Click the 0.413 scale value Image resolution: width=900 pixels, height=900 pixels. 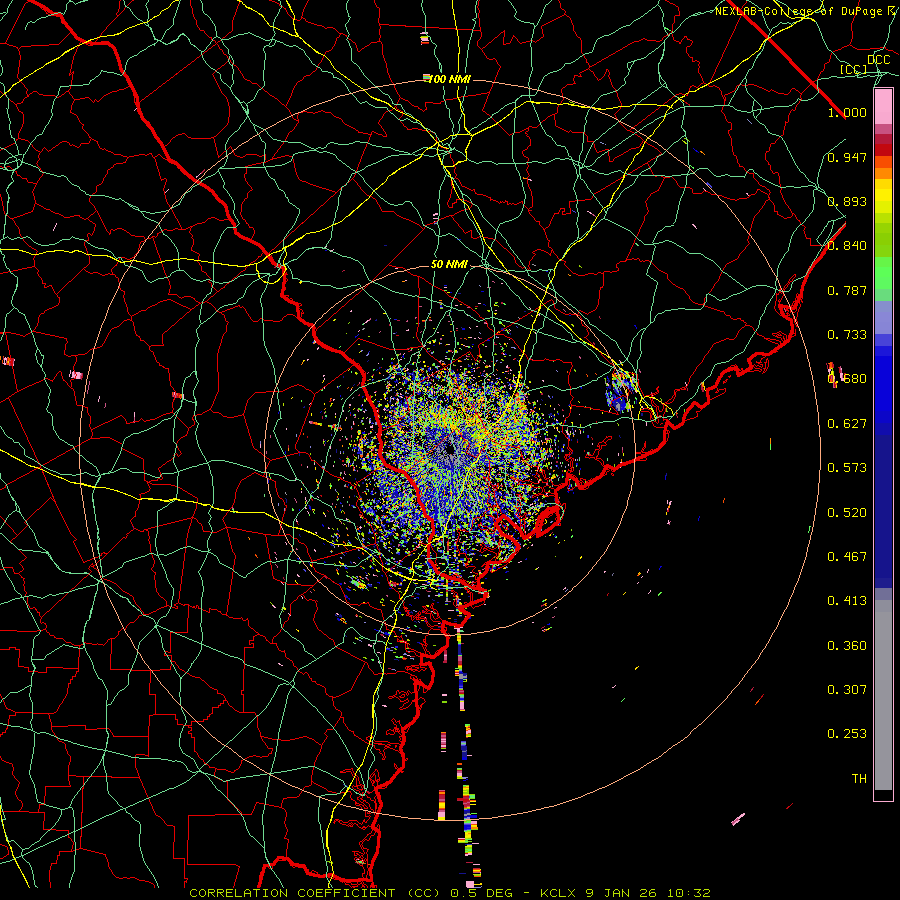point(847,601)
